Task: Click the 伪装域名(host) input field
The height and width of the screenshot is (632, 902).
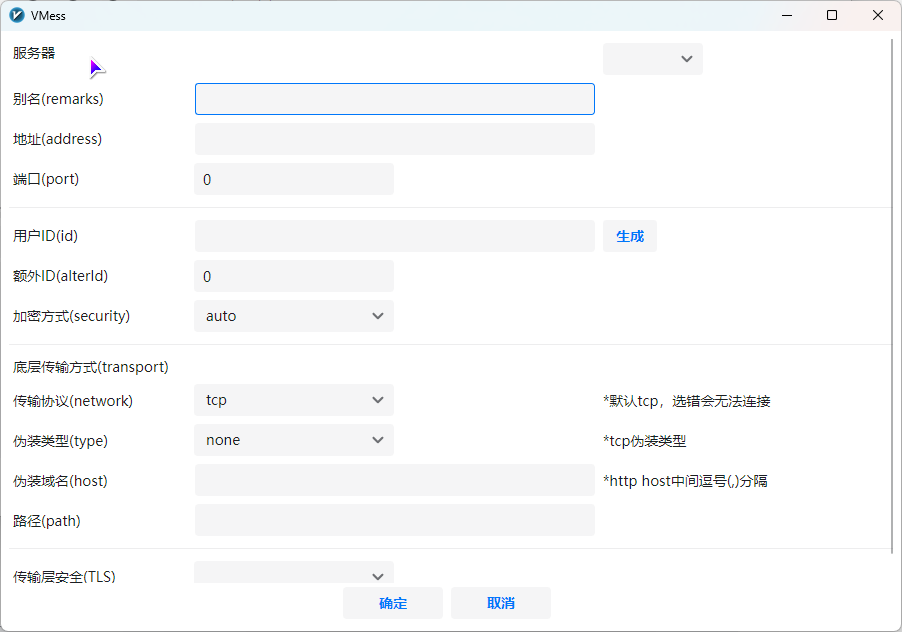Action: click(x=394, y=480)
